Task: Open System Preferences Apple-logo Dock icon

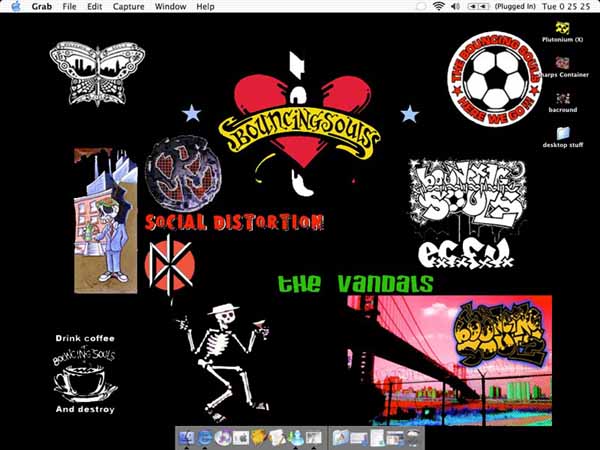Action: pyautogui.click(x=241, y=438)
